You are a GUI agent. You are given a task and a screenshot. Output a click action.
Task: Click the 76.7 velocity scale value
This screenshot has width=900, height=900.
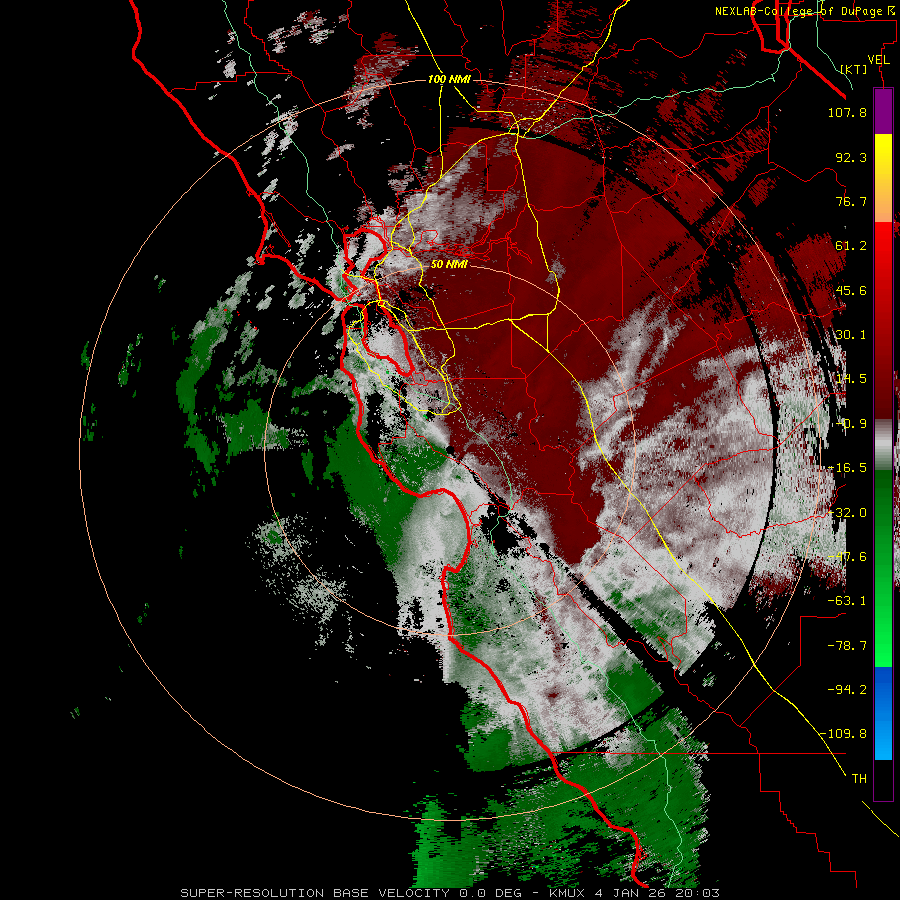(851, 201)
